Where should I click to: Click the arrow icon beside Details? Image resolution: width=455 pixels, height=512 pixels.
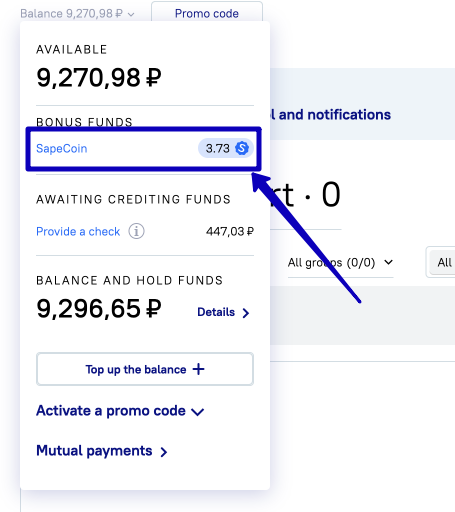[x=246, y=313]
